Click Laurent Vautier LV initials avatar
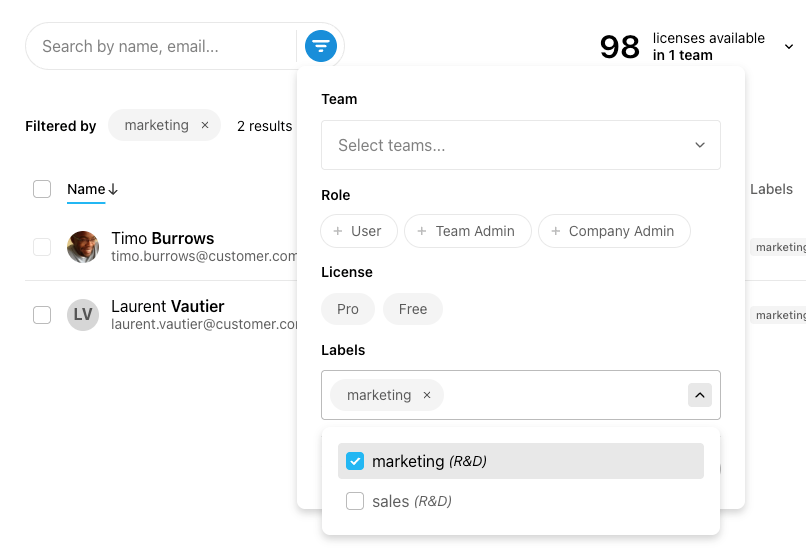Screen dimensions: 806x560 (83, 315)
